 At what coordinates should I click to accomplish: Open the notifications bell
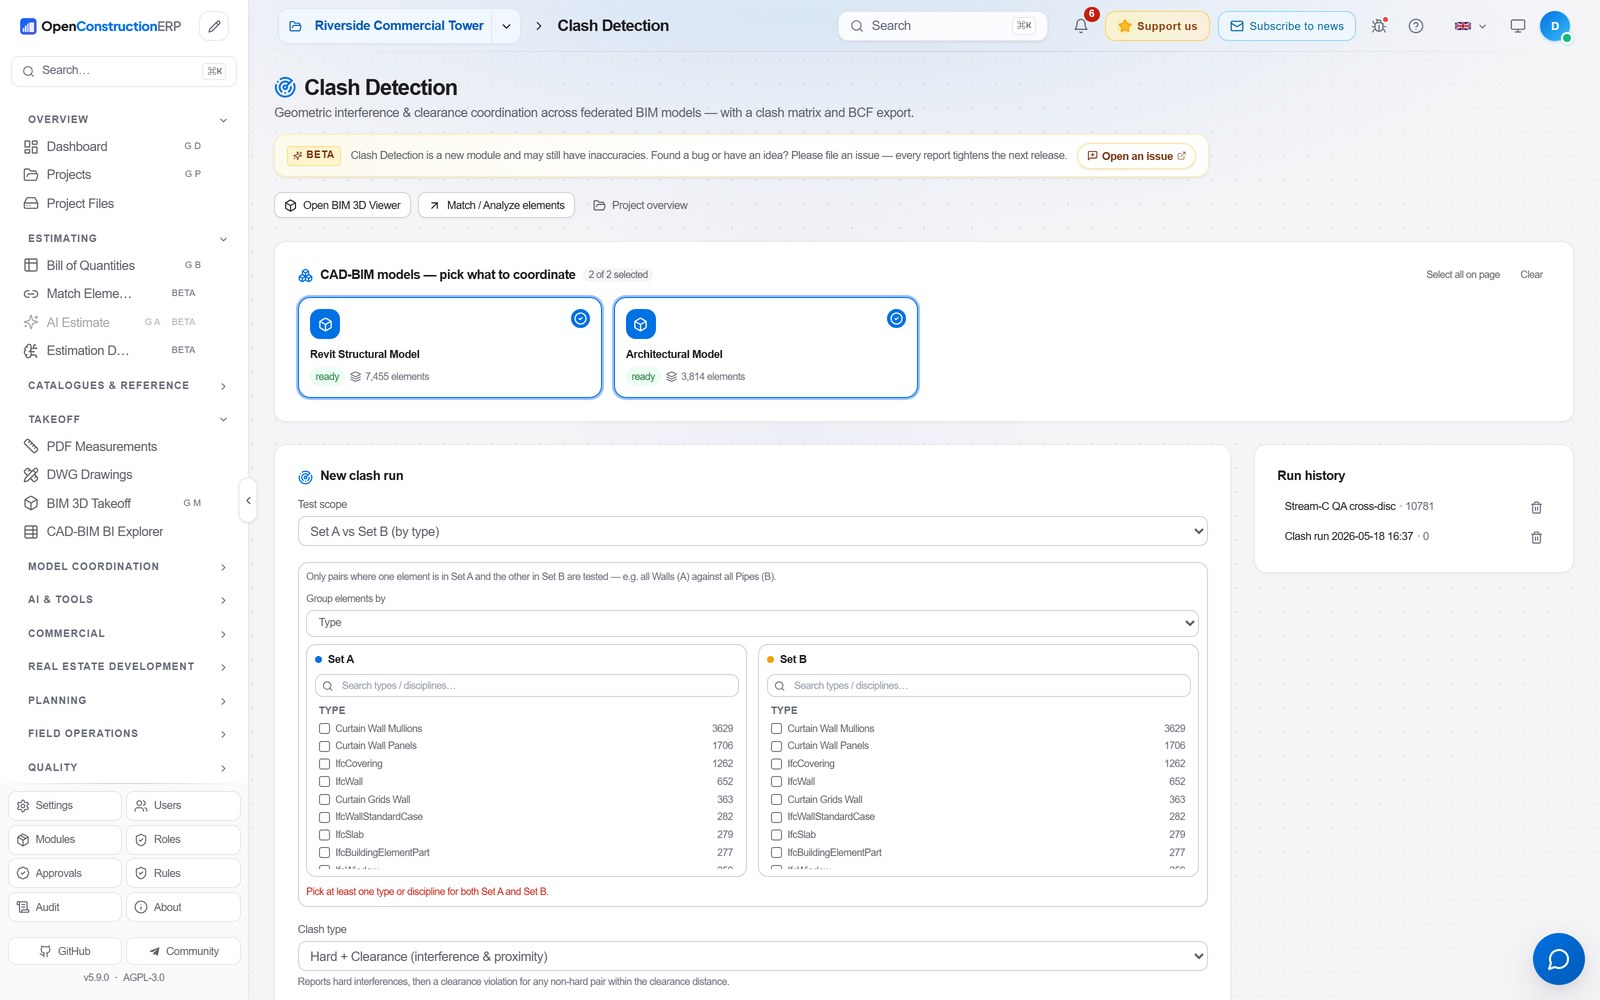(1081, 26)
